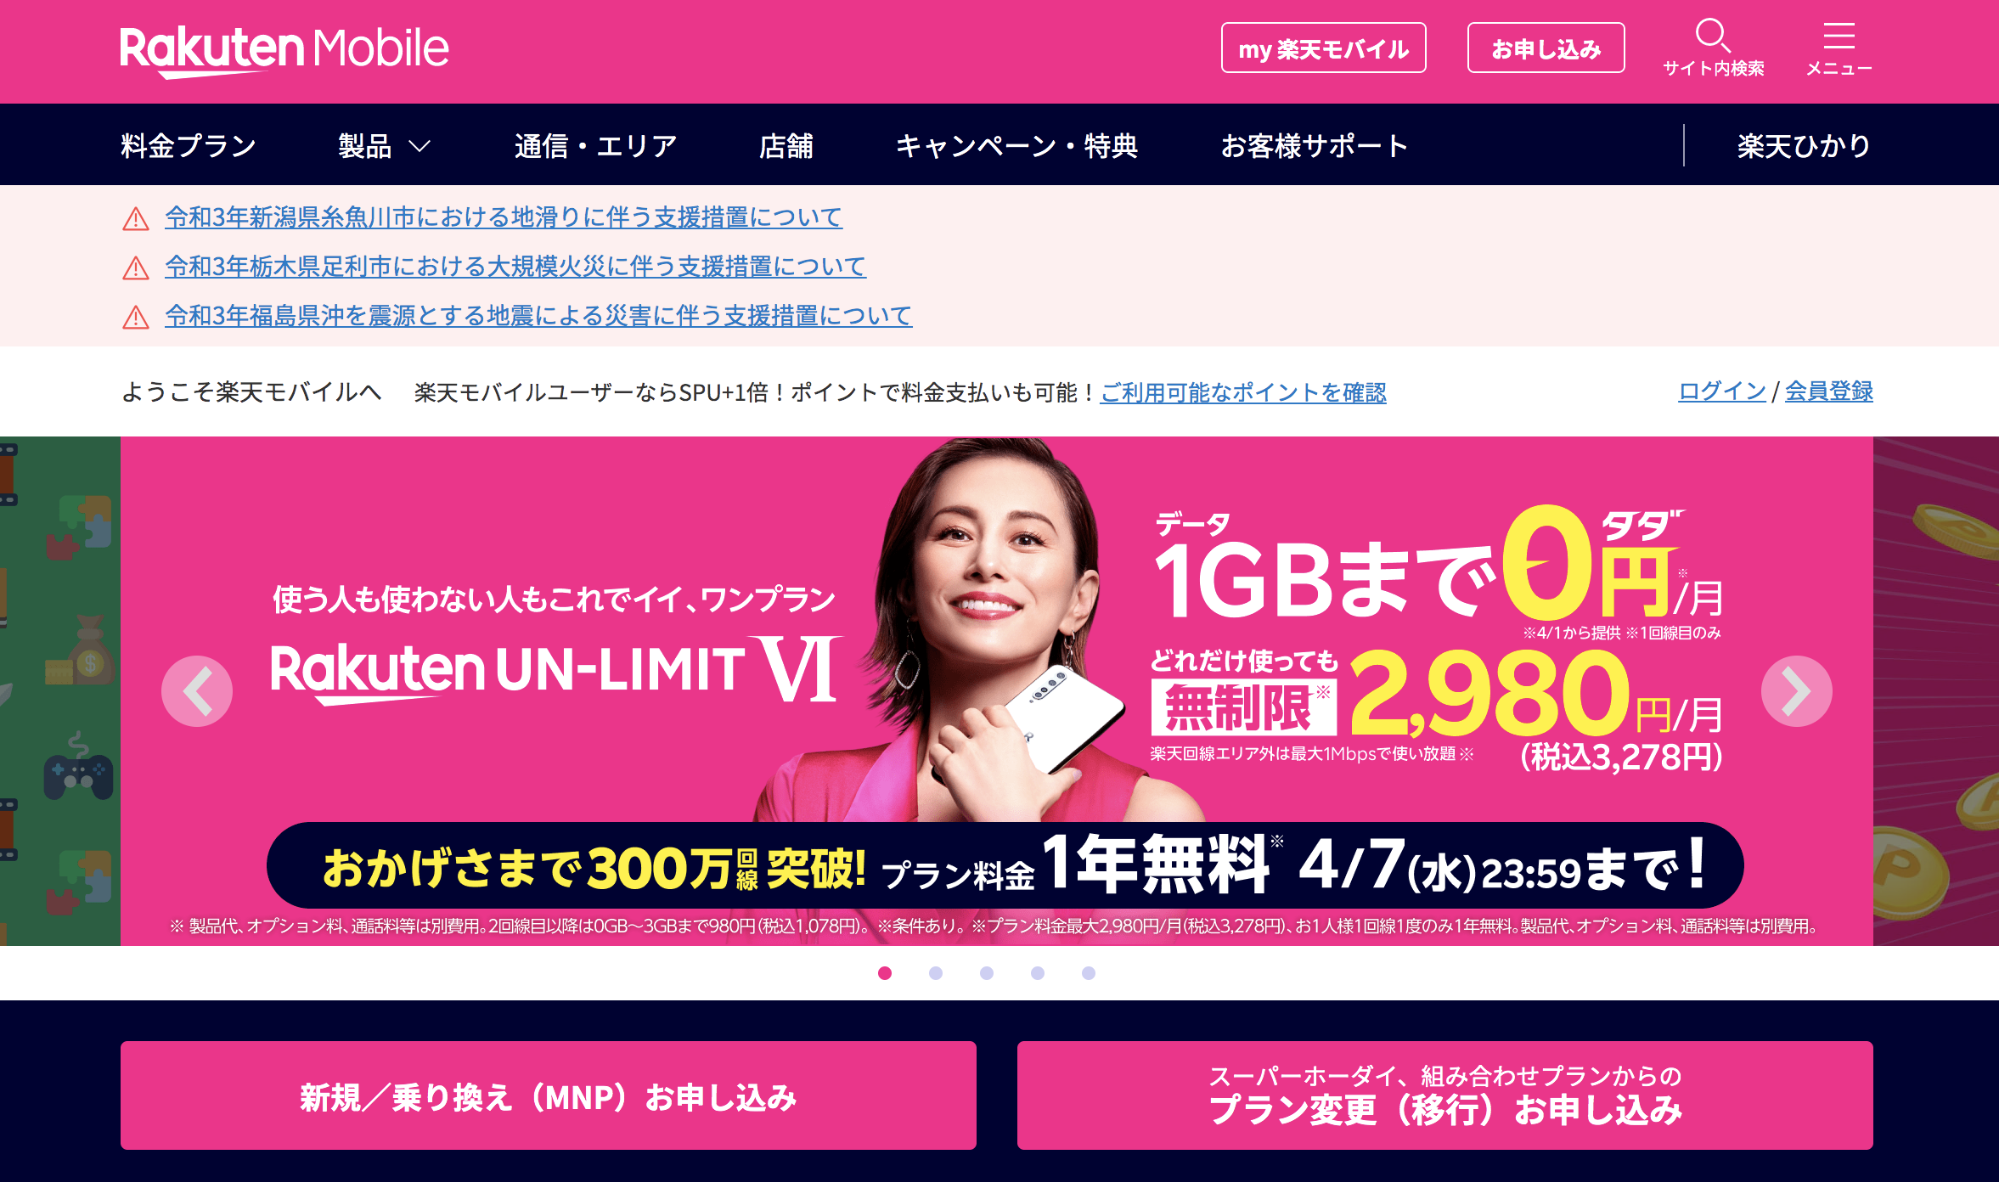Select the third carousel dot indicator
Viewport: 1999px width, 1183px height.
click(x=987, y=973)
